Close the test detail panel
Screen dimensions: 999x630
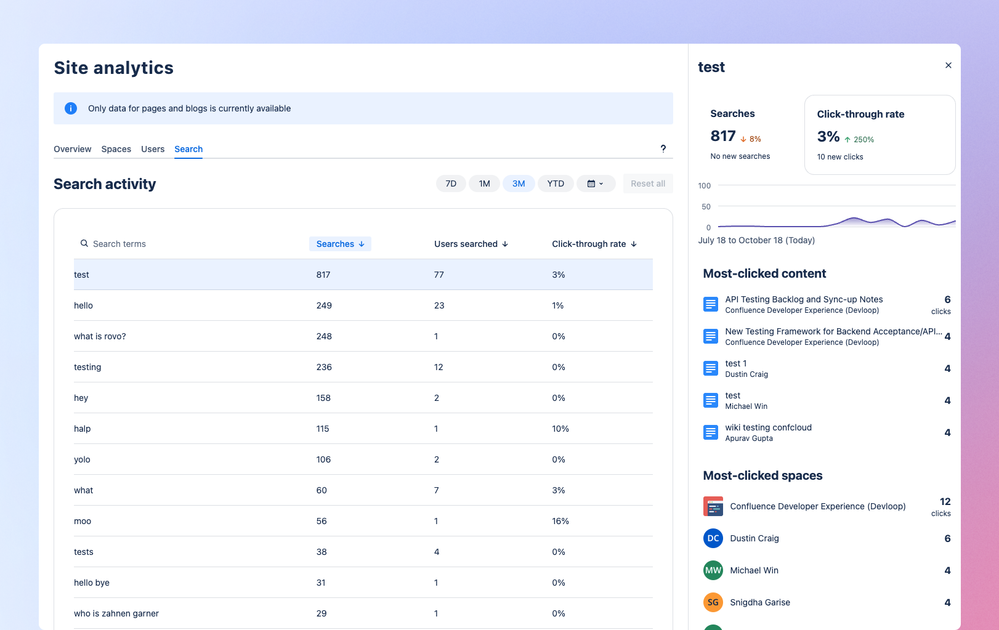click(948, 64)
